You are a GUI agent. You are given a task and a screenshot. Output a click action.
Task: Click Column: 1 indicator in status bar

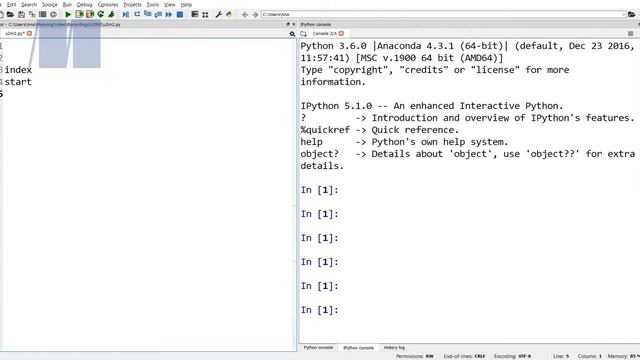tap(589, 356)
